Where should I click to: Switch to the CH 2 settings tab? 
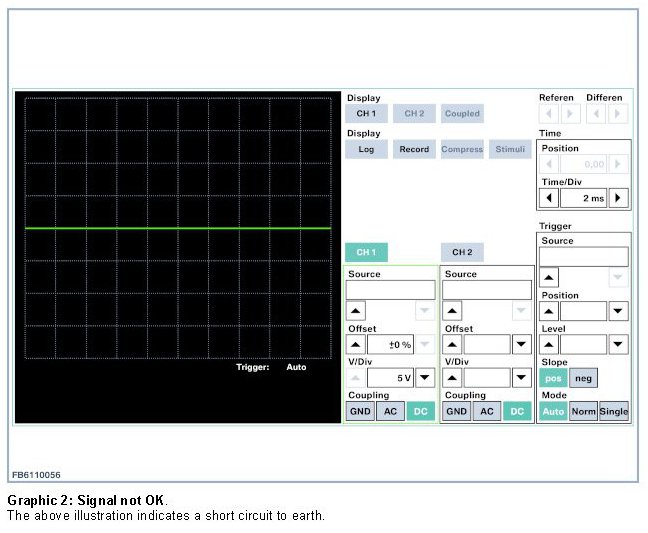click(x=461, y=253)
